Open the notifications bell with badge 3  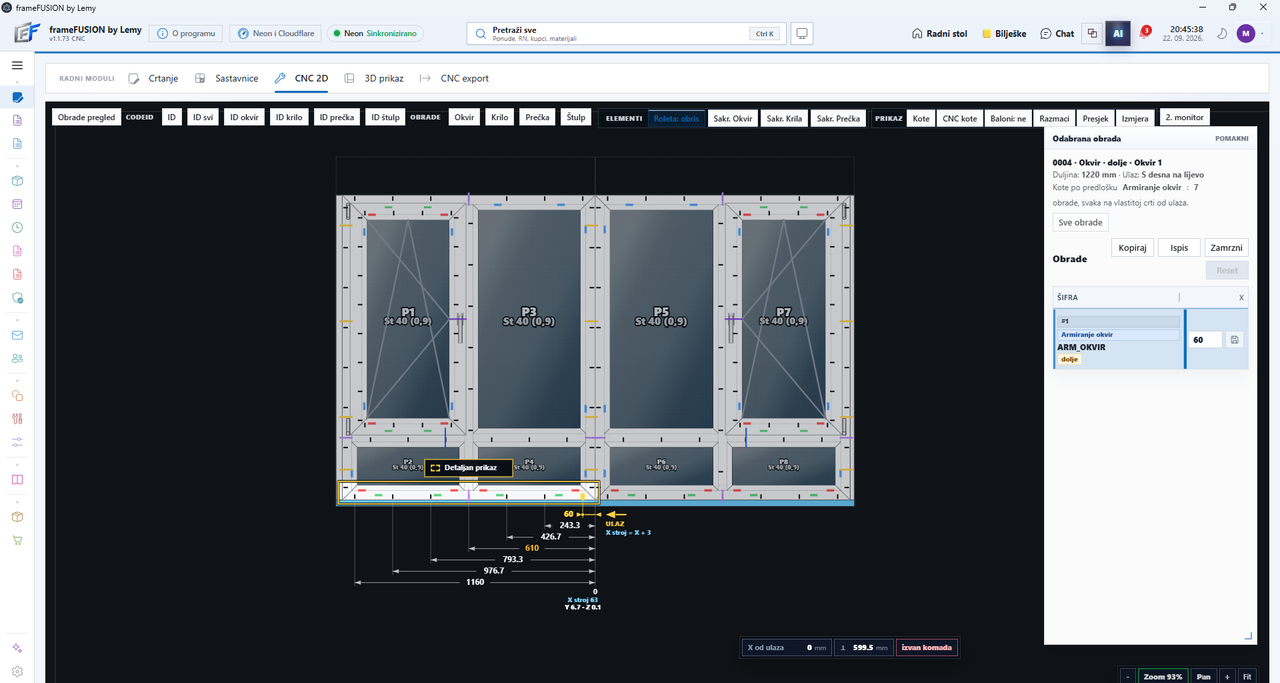point(1145,33)
